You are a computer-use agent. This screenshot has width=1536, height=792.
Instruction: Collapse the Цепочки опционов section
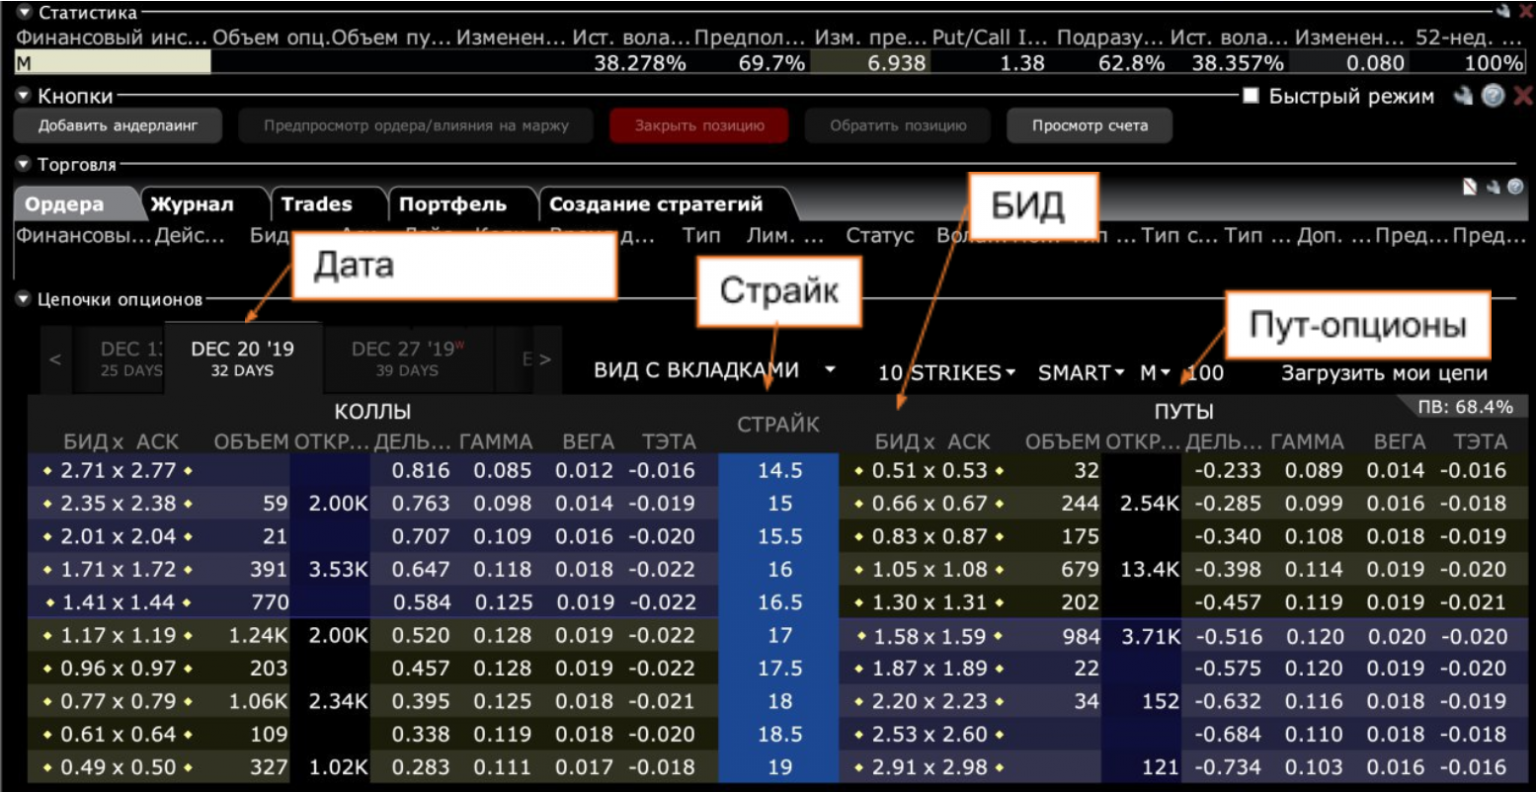pyautogui.click(x=24, y=299)
